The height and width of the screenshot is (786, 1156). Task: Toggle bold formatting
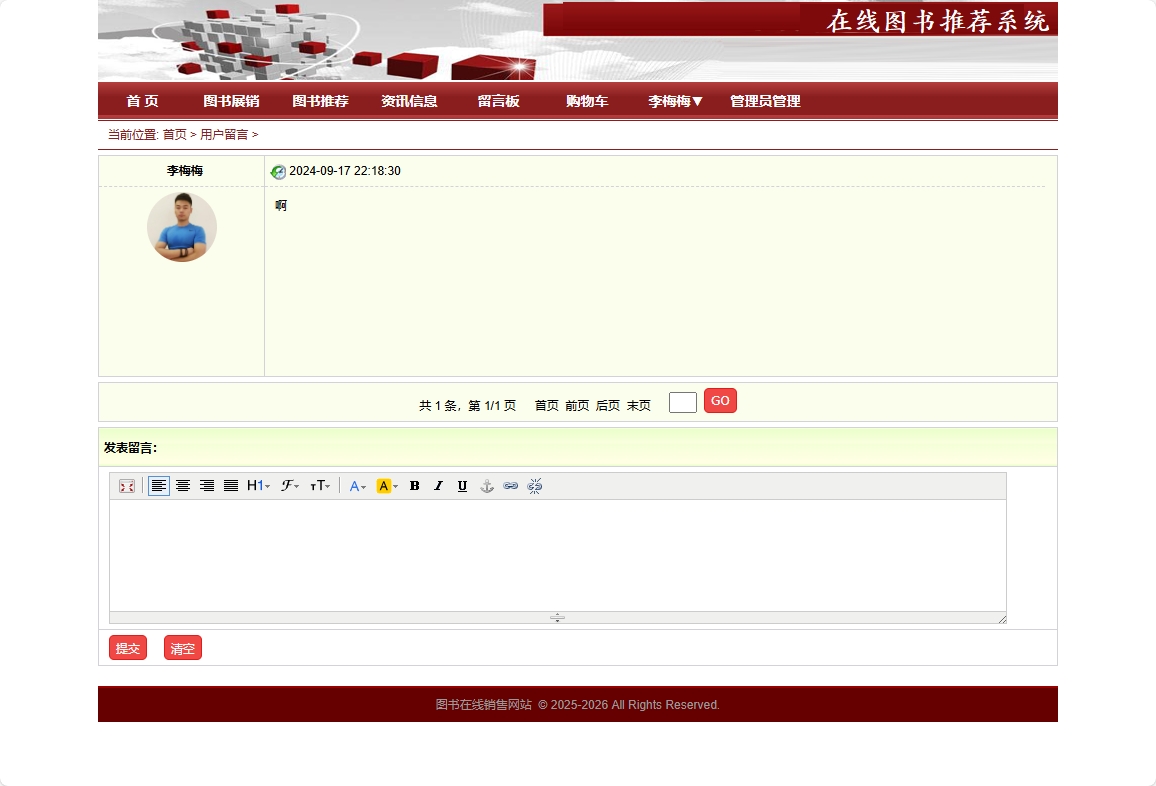coord(414,486)
